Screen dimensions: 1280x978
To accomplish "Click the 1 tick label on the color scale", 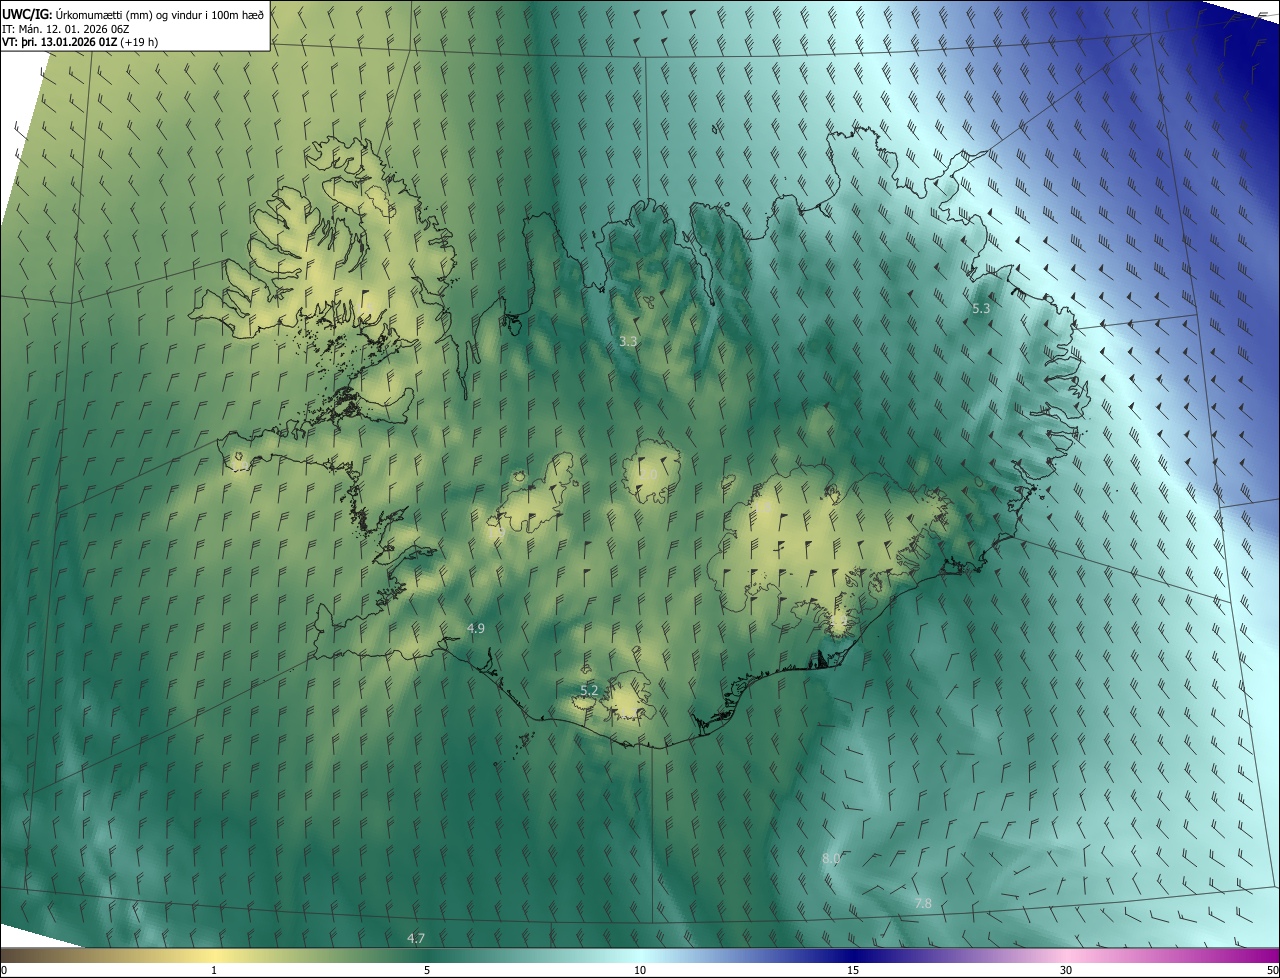I will click(x=214, y=970).
